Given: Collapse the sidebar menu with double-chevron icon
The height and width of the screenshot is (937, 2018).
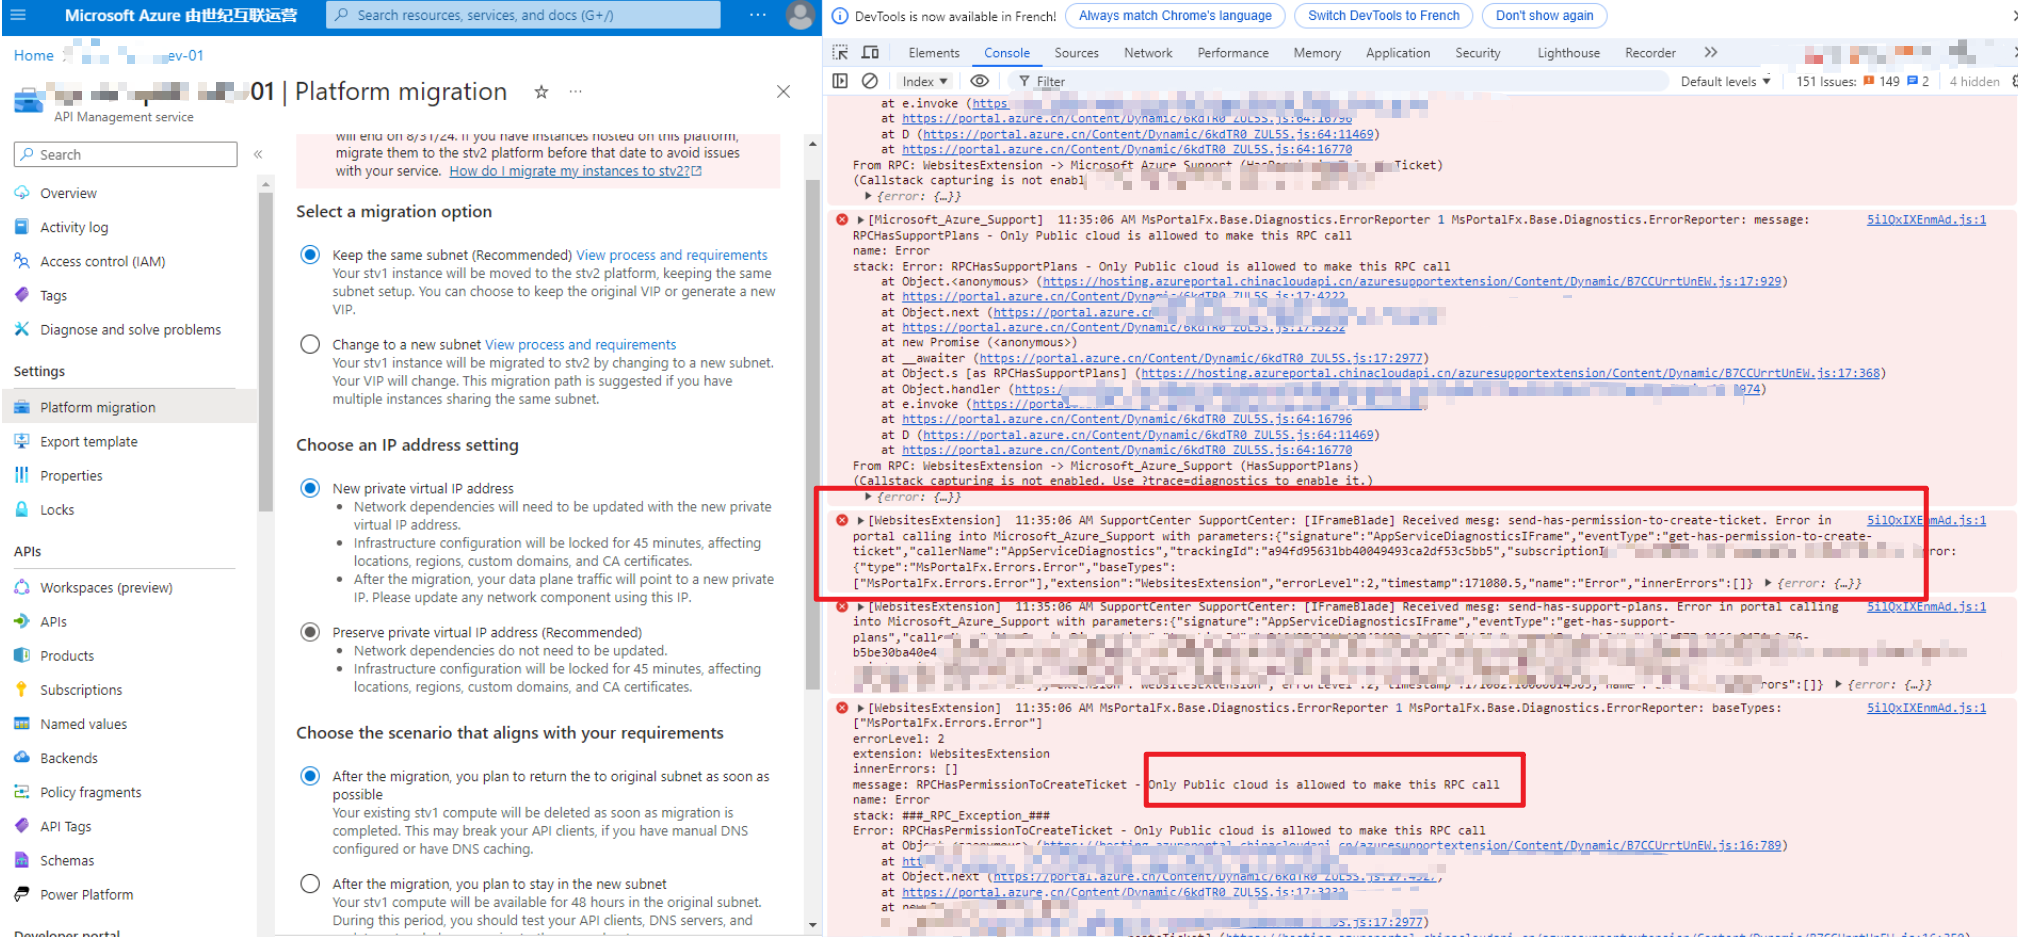Looking at the screenshot, I should click(258, 154).
